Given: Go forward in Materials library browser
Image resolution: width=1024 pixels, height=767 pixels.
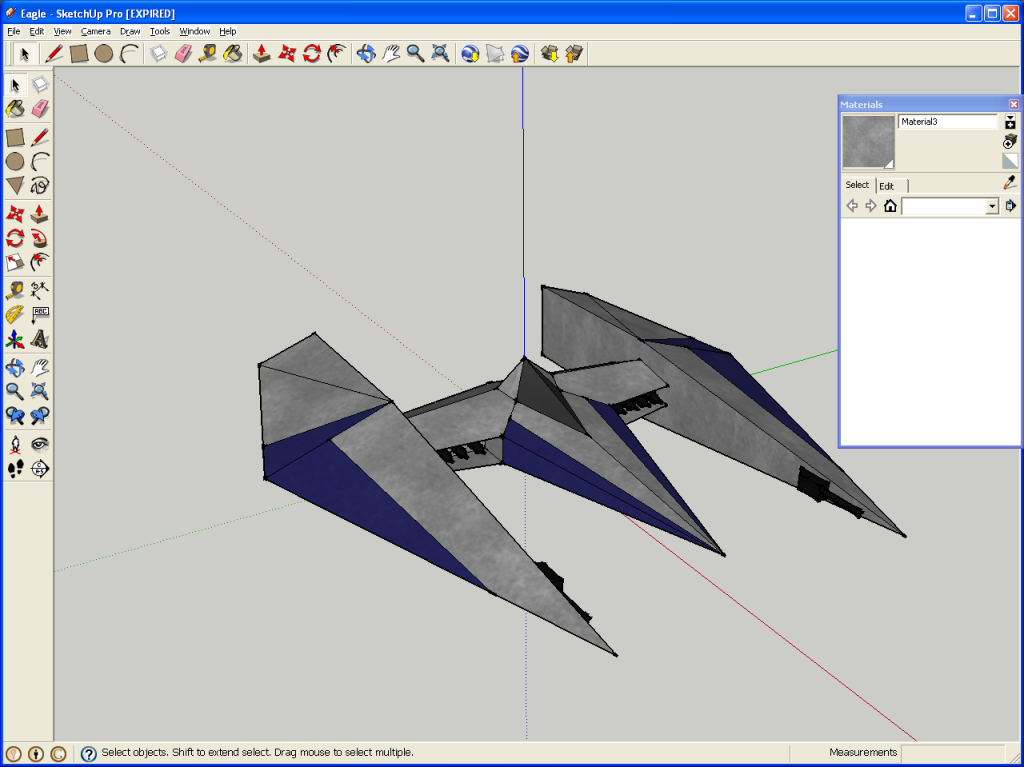Looking at the screenshot, I should 871,206.
